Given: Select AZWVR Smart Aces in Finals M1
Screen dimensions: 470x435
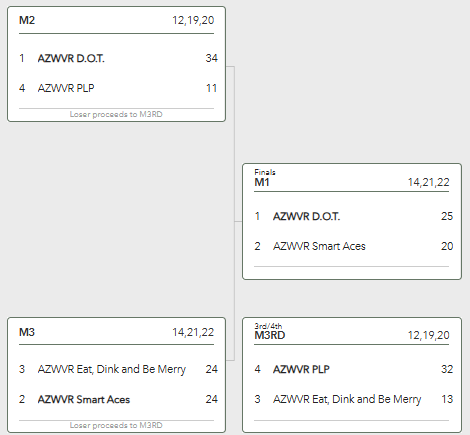Looking at the screenshot, I should [x=319, y=246].
